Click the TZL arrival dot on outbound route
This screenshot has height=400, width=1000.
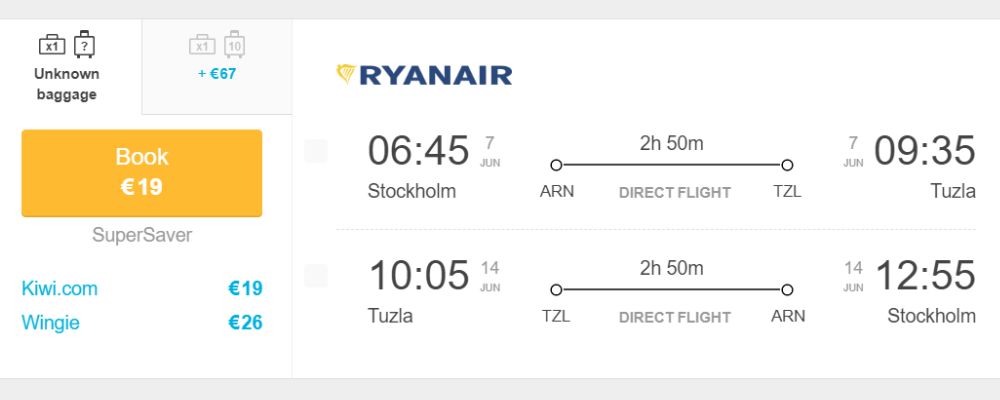[x=787, y=165]
